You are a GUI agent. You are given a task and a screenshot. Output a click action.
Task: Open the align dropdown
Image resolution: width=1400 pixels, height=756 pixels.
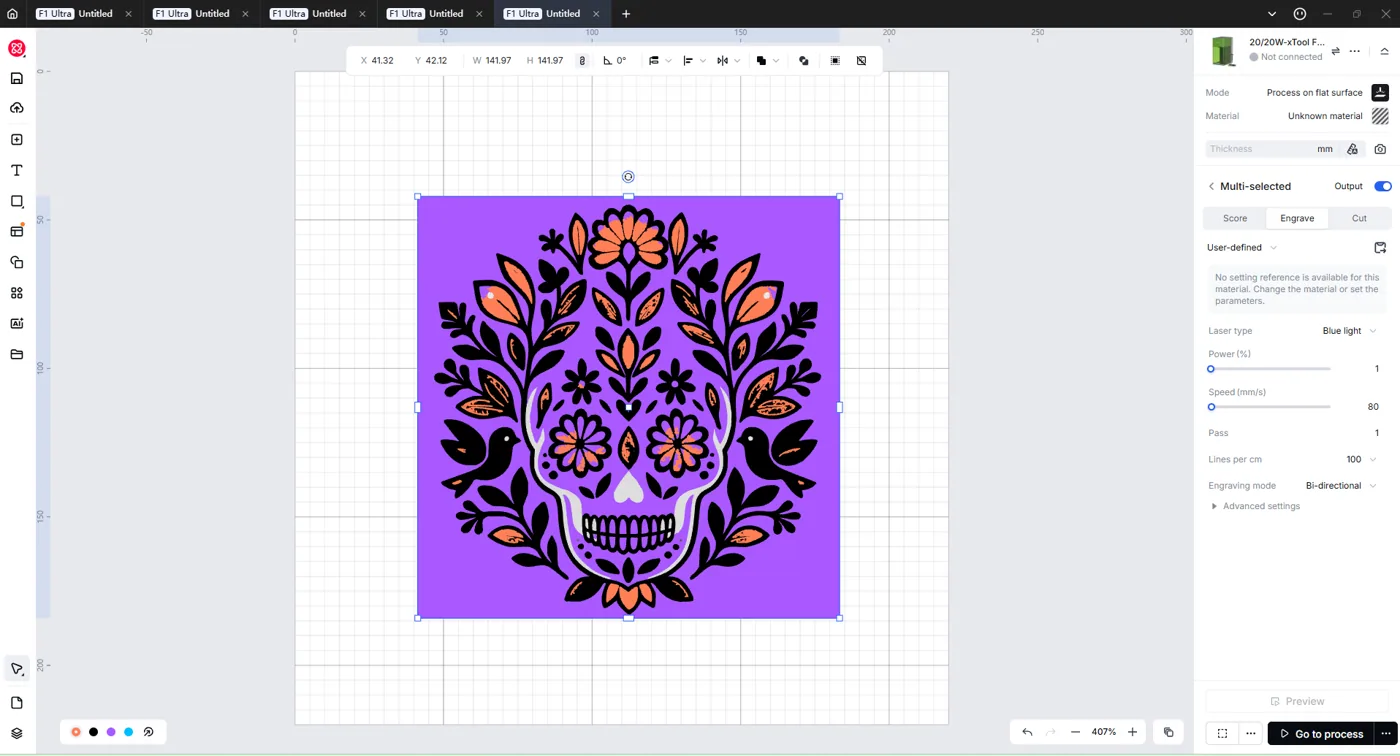coord(694,61)
